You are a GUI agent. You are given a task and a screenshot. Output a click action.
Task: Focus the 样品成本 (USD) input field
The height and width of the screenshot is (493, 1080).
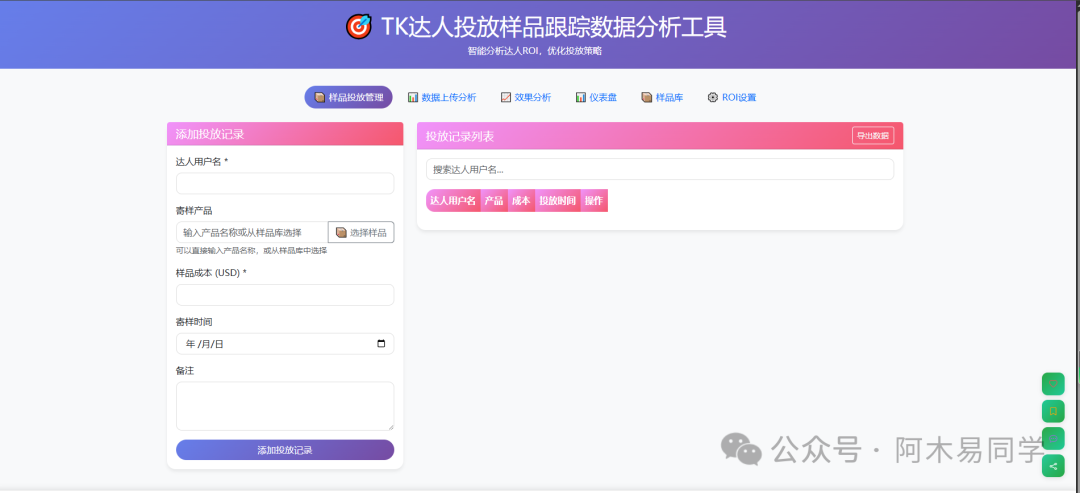(285, 295)
